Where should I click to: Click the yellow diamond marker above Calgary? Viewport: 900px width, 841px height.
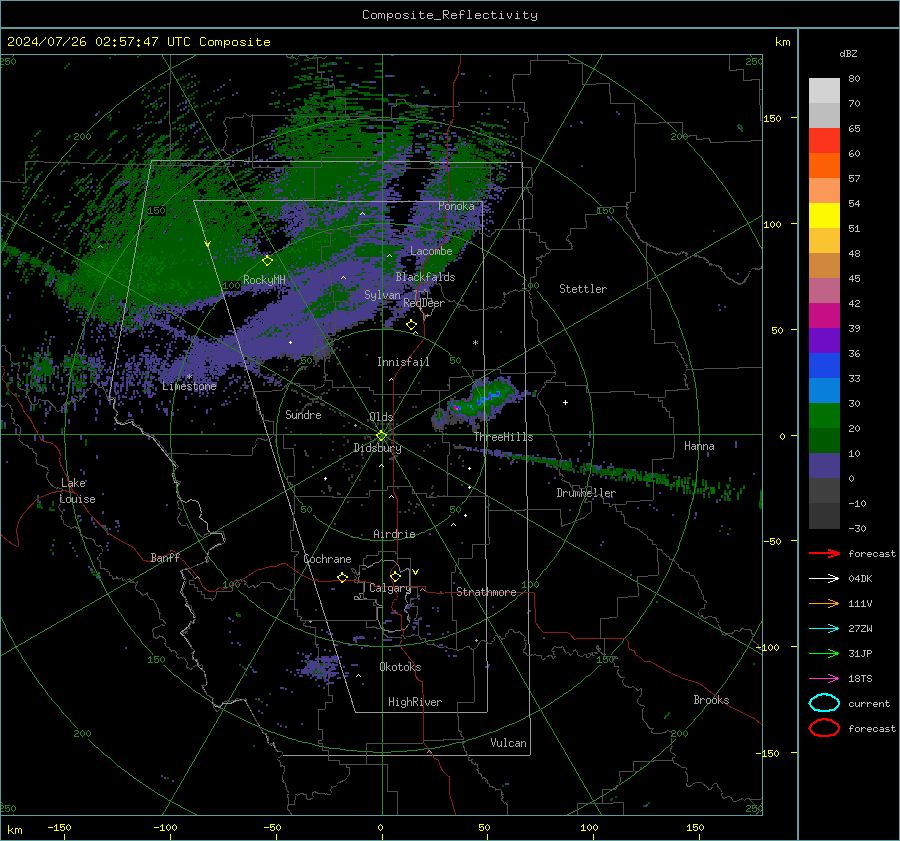(395, 576)
